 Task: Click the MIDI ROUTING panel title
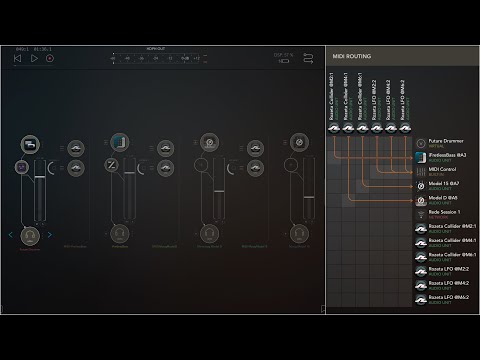352,56
